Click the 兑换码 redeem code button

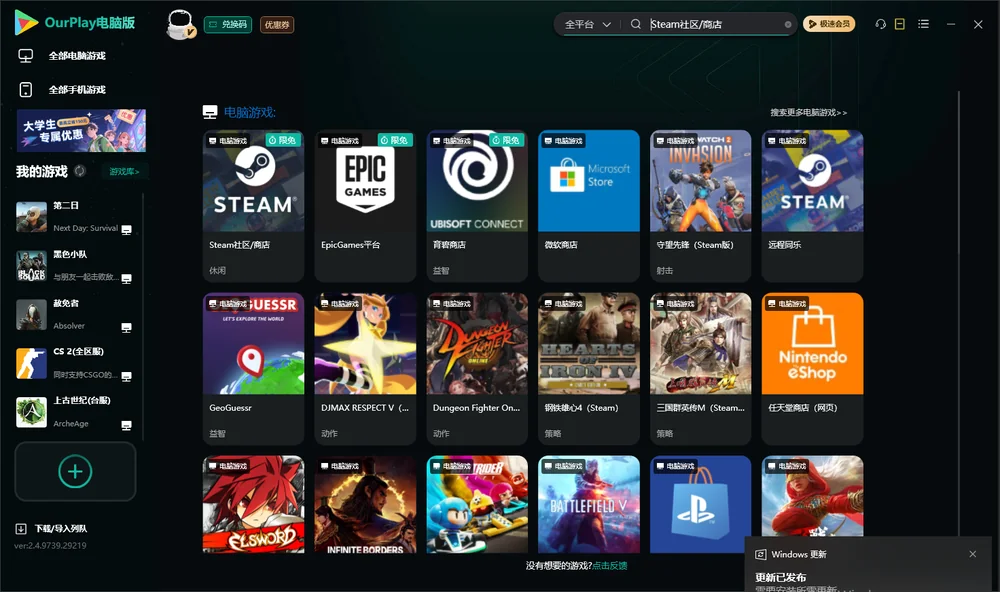pos(228,24)
